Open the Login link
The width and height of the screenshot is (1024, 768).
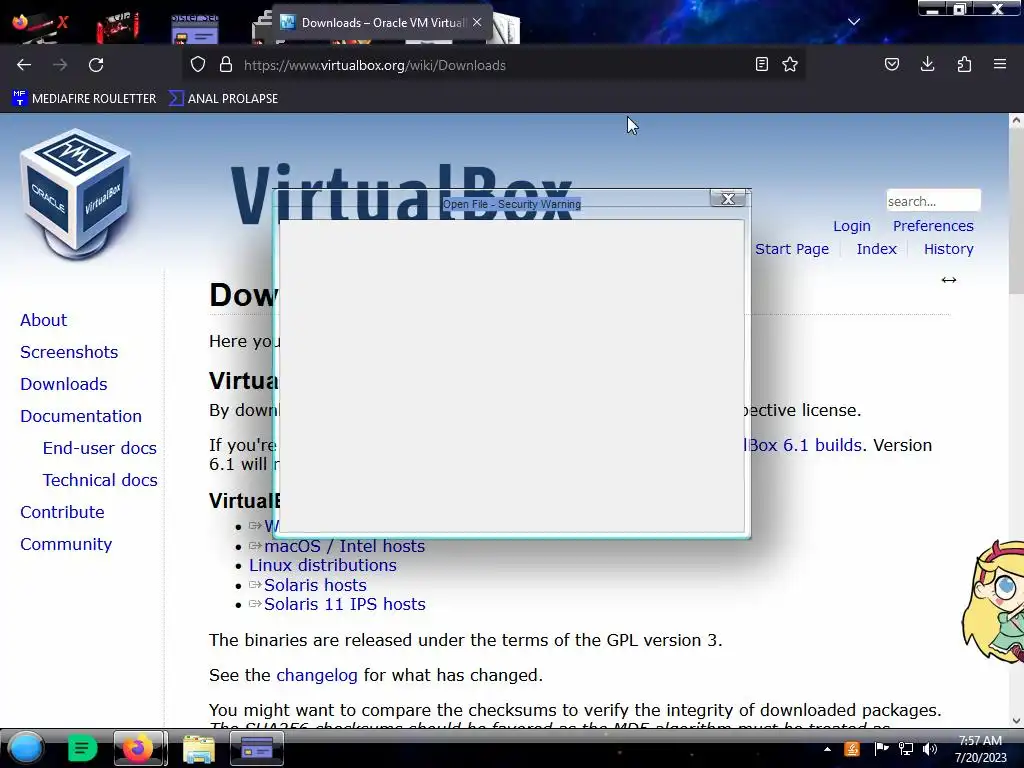(852, 226)
